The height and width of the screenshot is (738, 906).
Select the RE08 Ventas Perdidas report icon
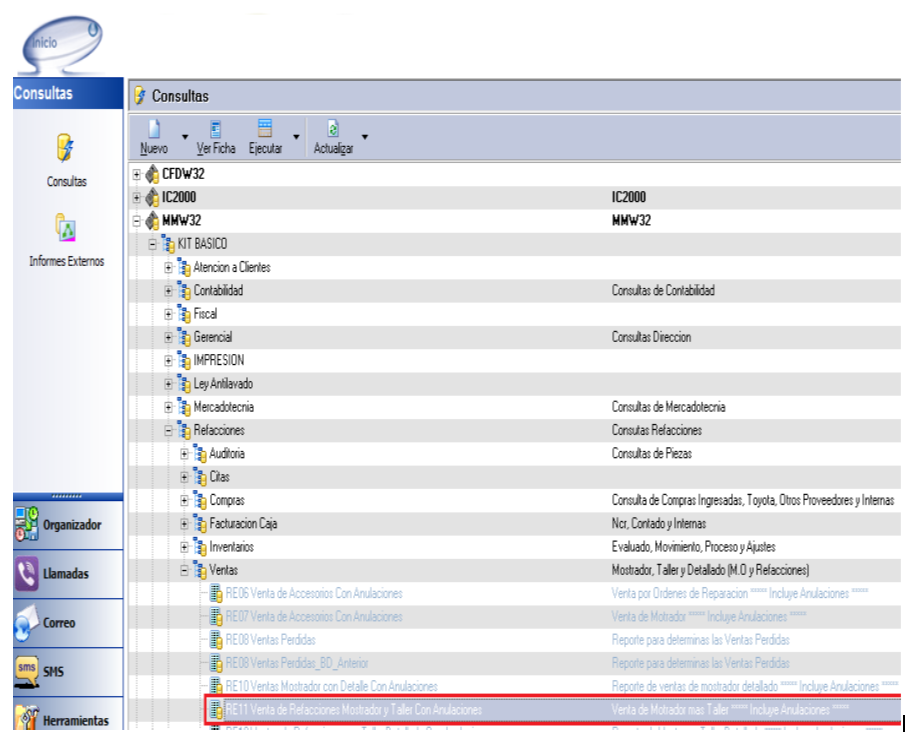(216, 640)
